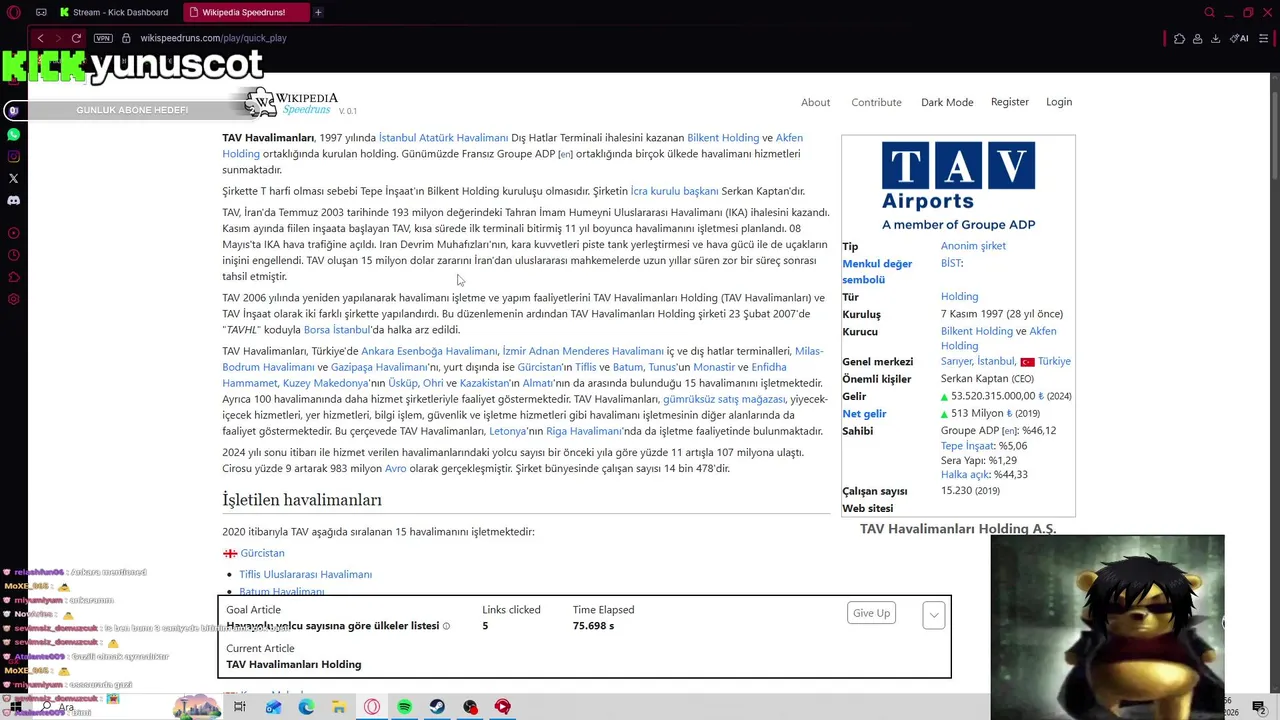Open the Tiflis Uluslararası Havalimanı link
Image resolution: width=1280 pixels, height=720 pixels.
(305, 574)
